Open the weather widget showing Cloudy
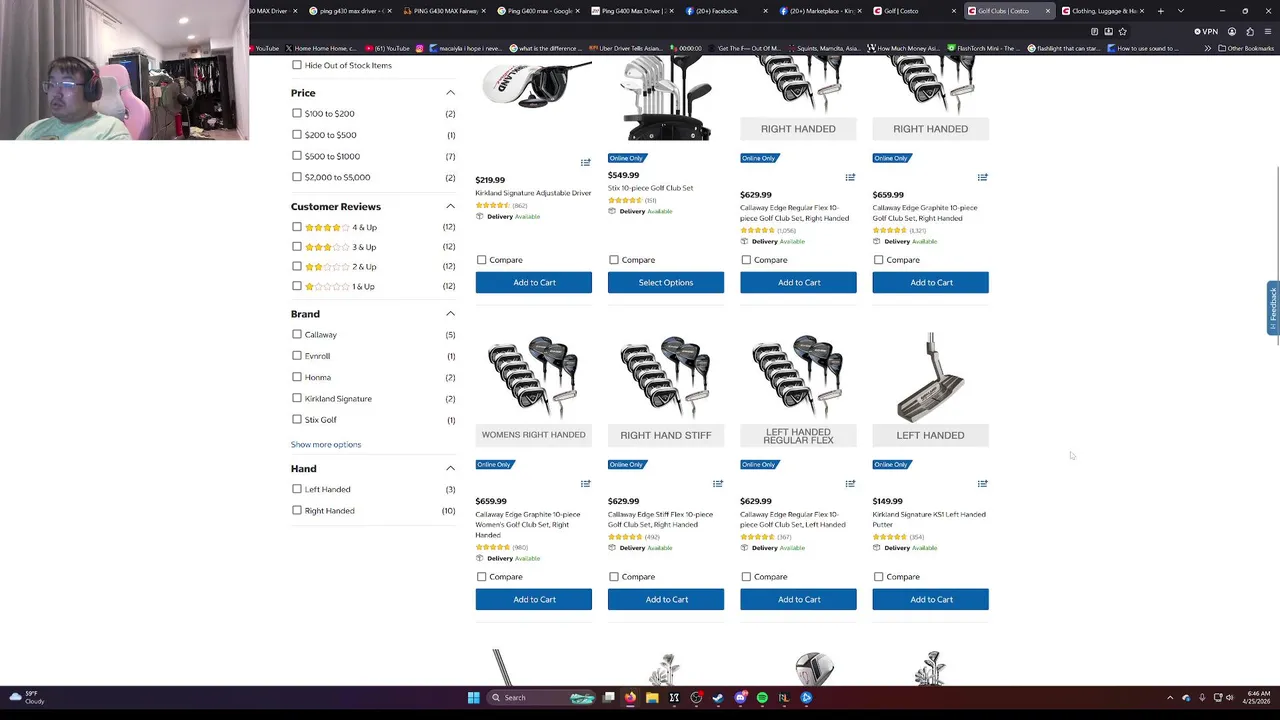Image resolution: width=1280 pixels, height=720 pixels. pyautogui.click(x=27, y=697)
